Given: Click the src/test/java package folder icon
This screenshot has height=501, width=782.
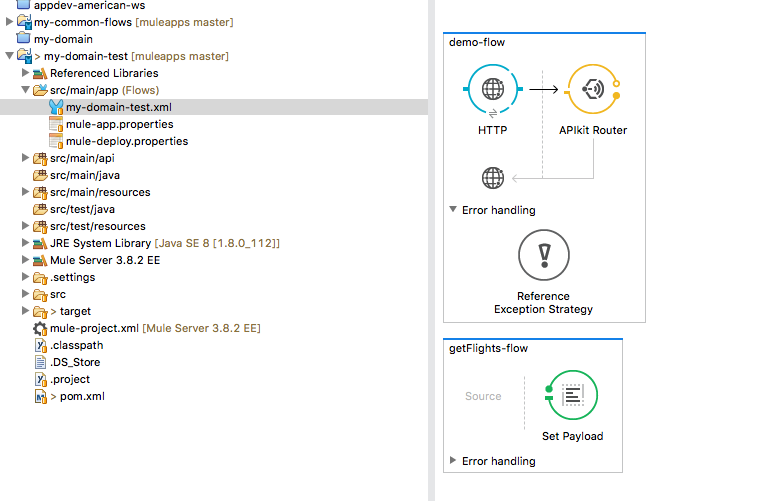Looking at the screenshot, I should coord(40,209).
